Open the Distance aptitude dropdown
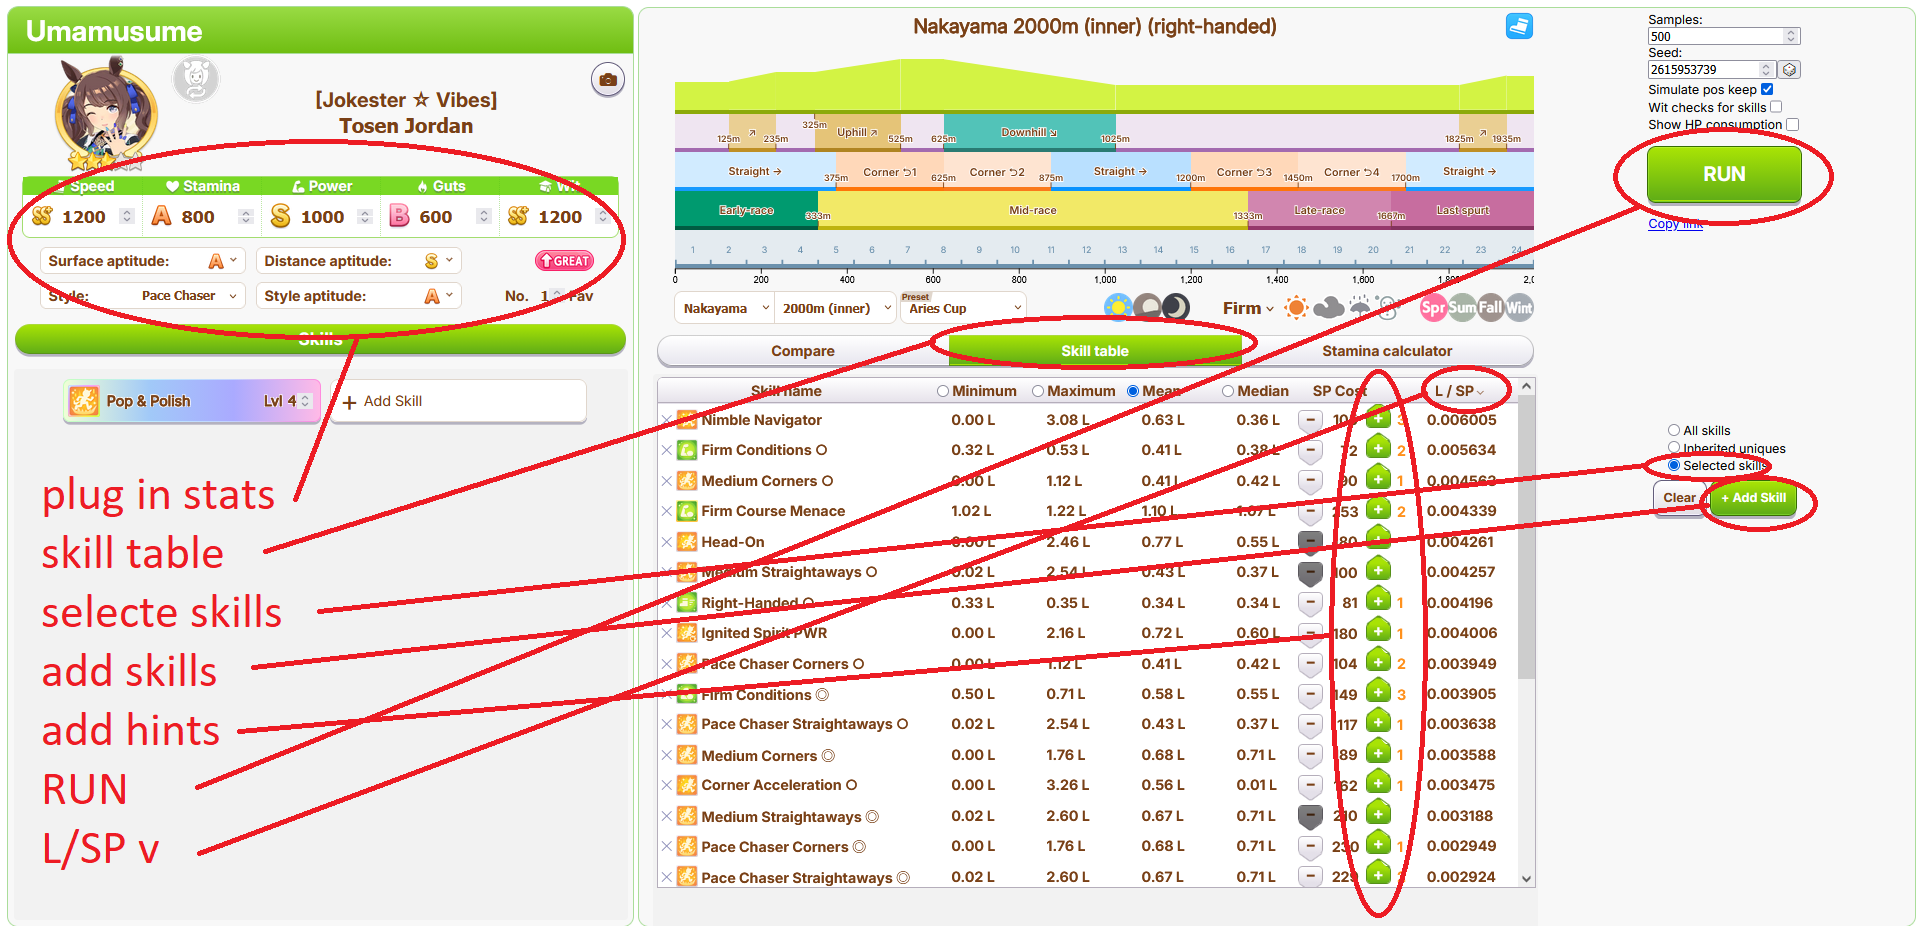The image size is (1919, 926). point(358,261)
